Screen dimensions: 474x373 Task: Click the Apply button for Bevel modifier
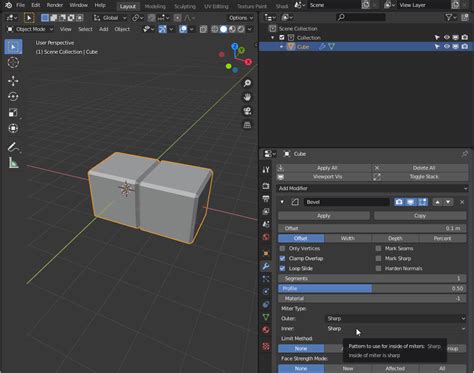point(324,216)
